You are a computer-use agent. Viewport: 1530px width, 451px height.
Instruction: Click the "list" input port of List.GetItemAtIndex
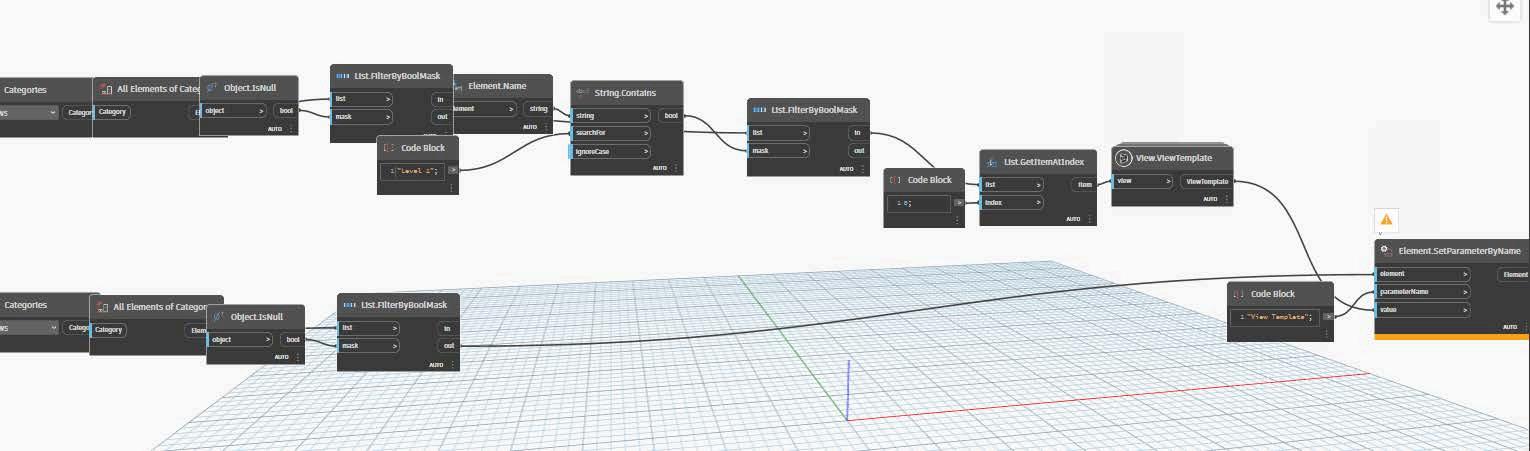(1012, 184)
